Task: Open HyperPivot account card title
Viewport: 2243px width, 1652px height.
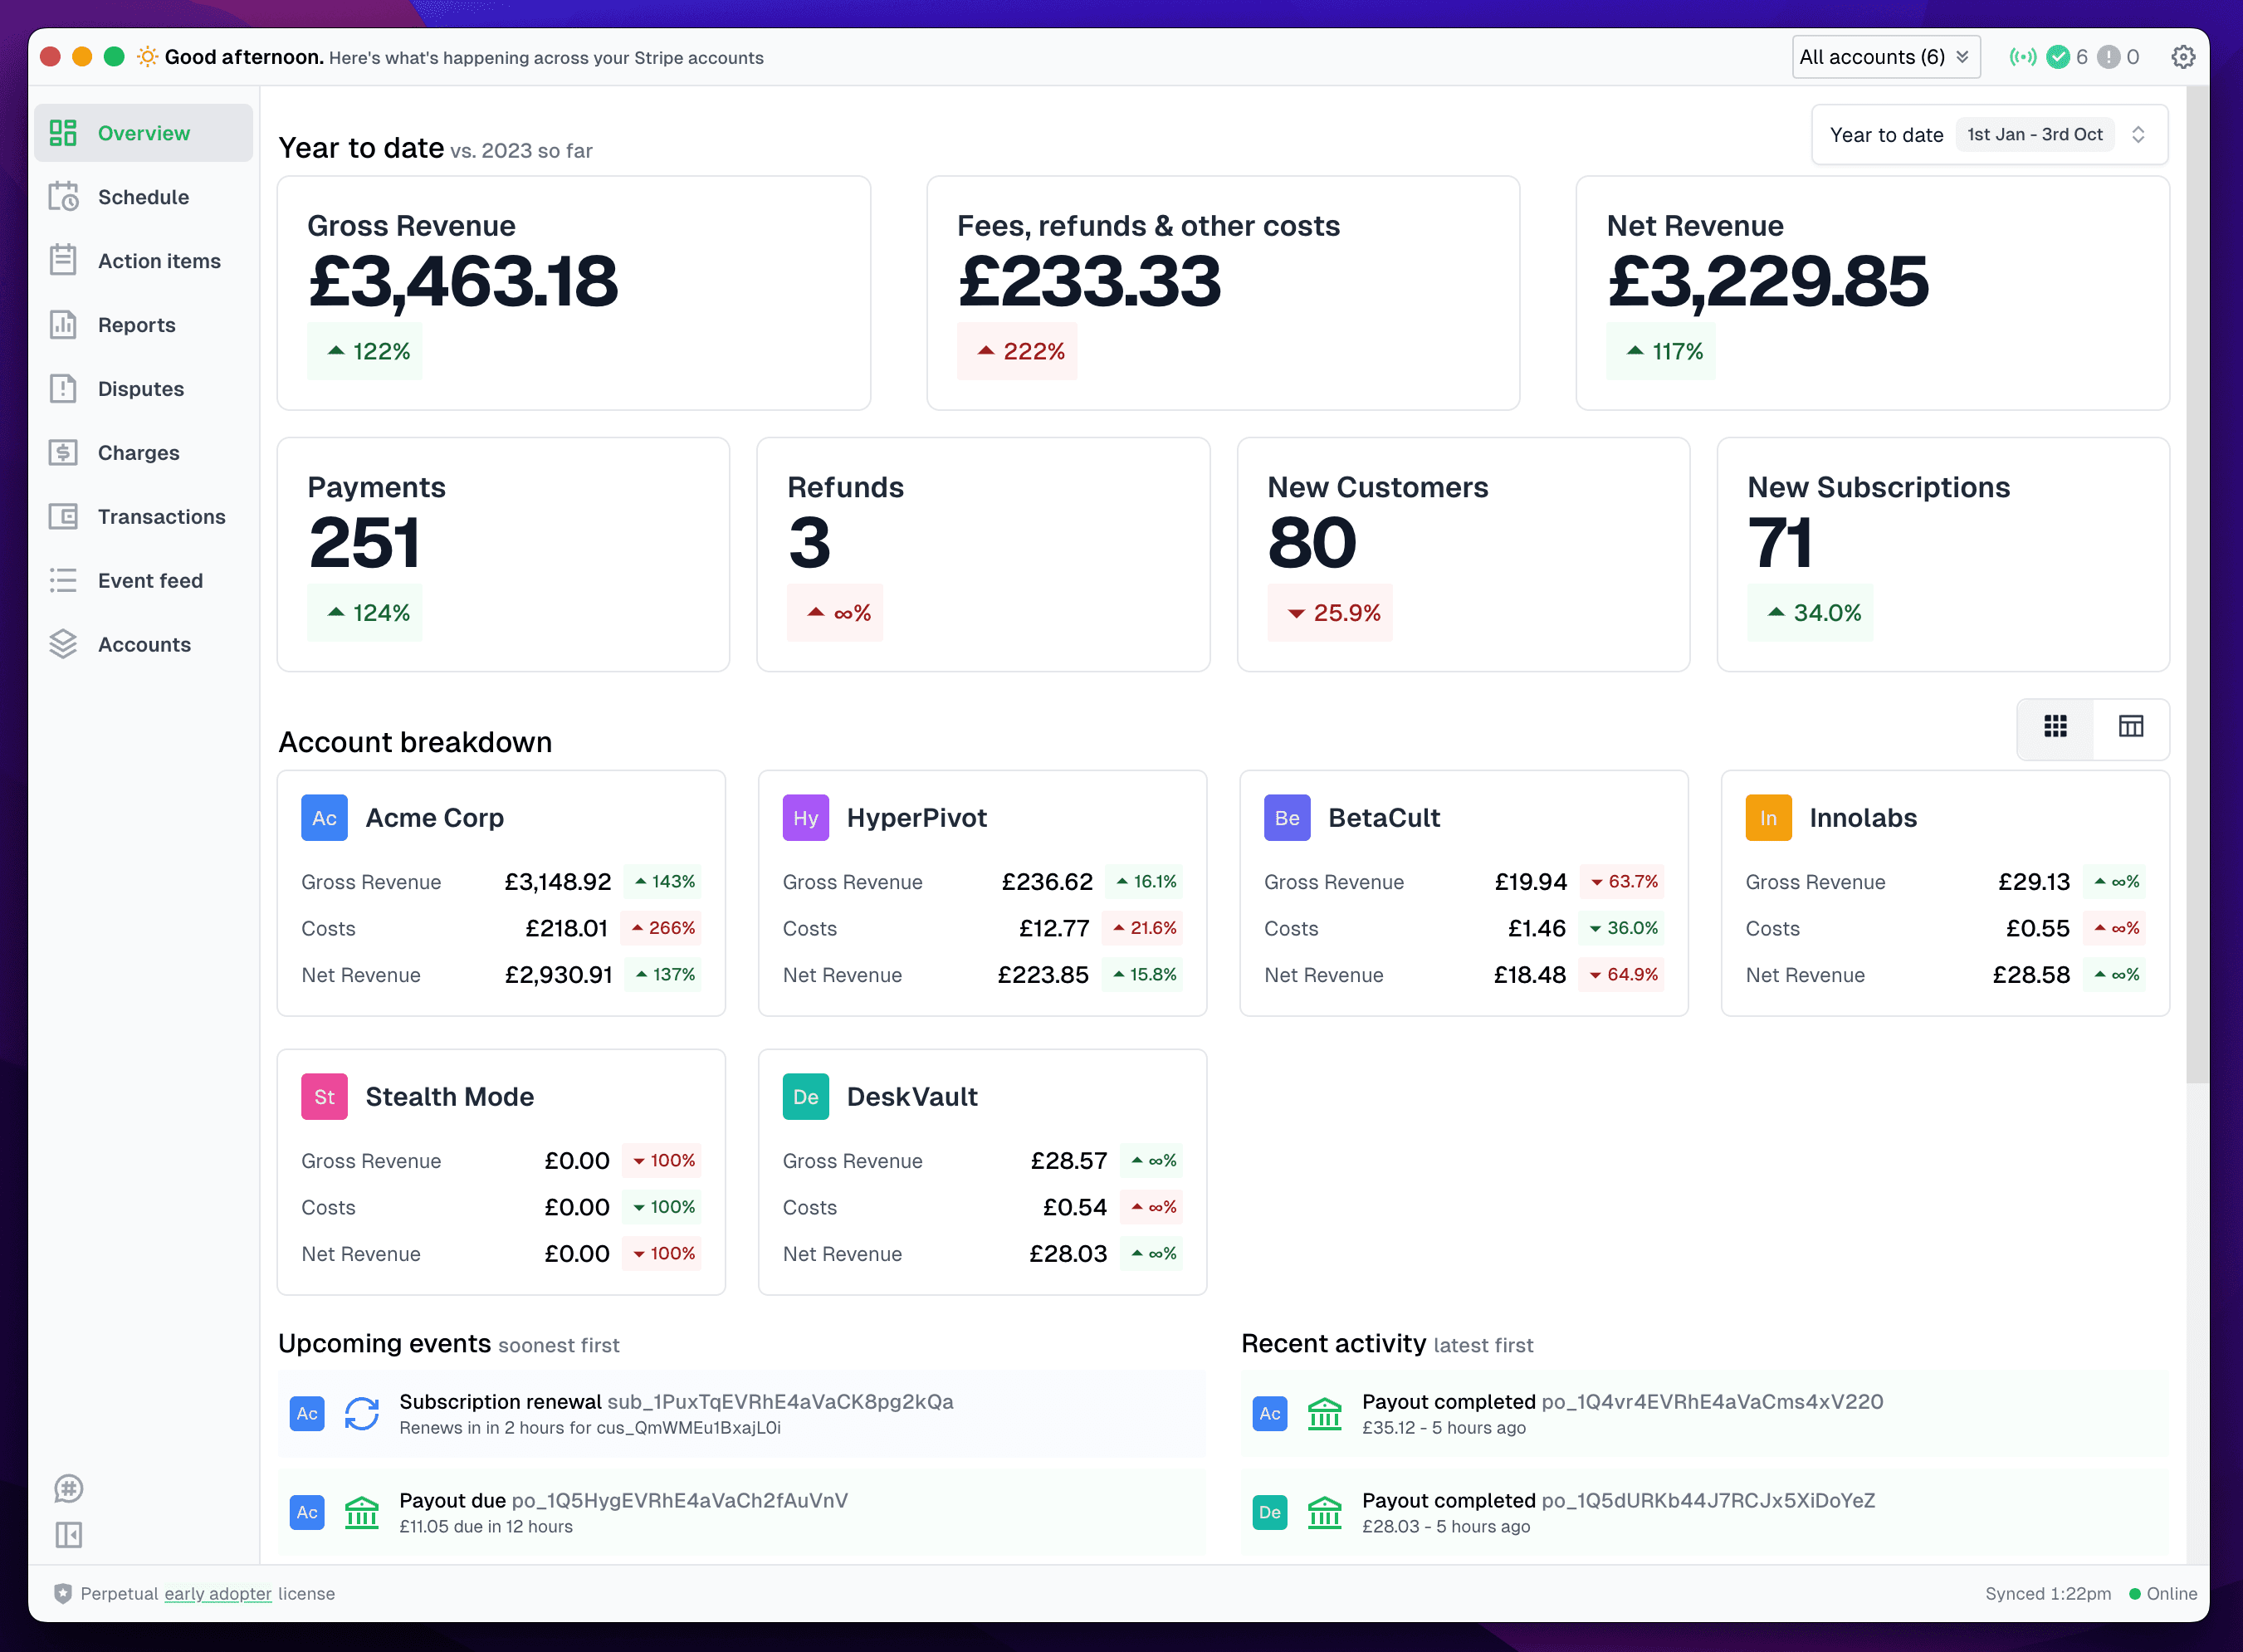Action: pyautogui.click(x=916, y=818)
